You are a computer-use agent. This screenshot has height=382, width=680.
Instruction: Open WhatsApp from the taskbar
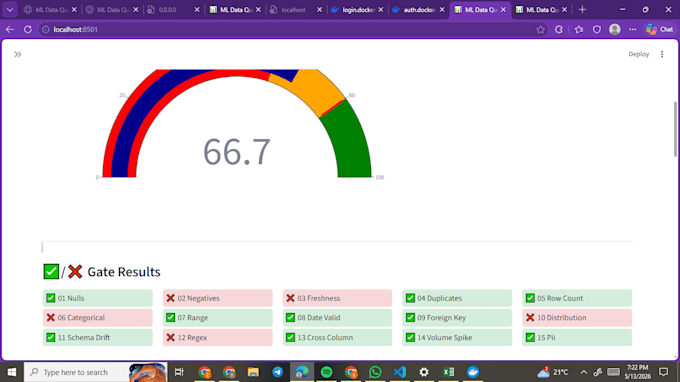tap(375, 372)
